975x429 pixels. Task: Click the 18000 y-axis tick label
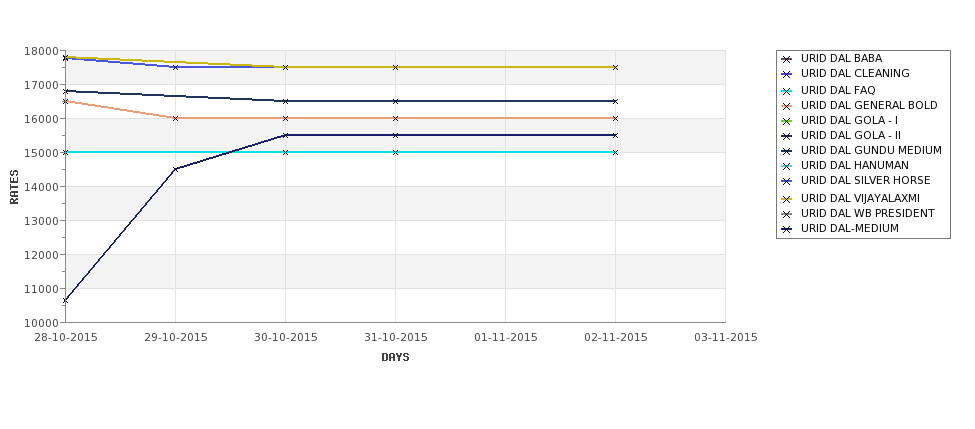[x=45, y=51]
